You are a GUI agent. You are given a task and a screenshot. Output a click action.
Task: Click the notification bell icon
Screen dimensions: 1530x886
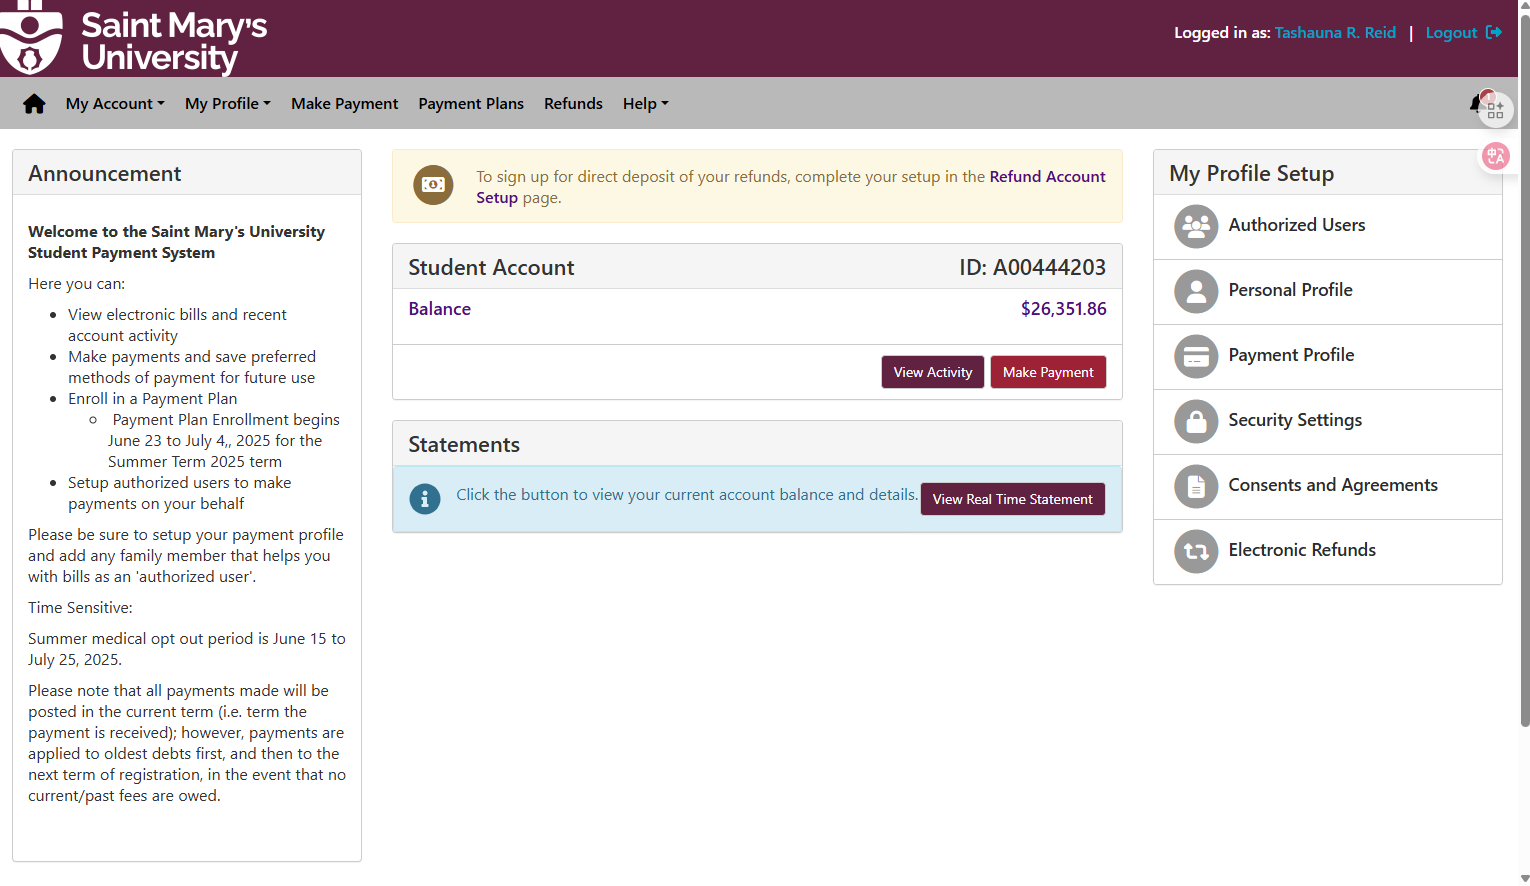click(x=1475, y=103)
